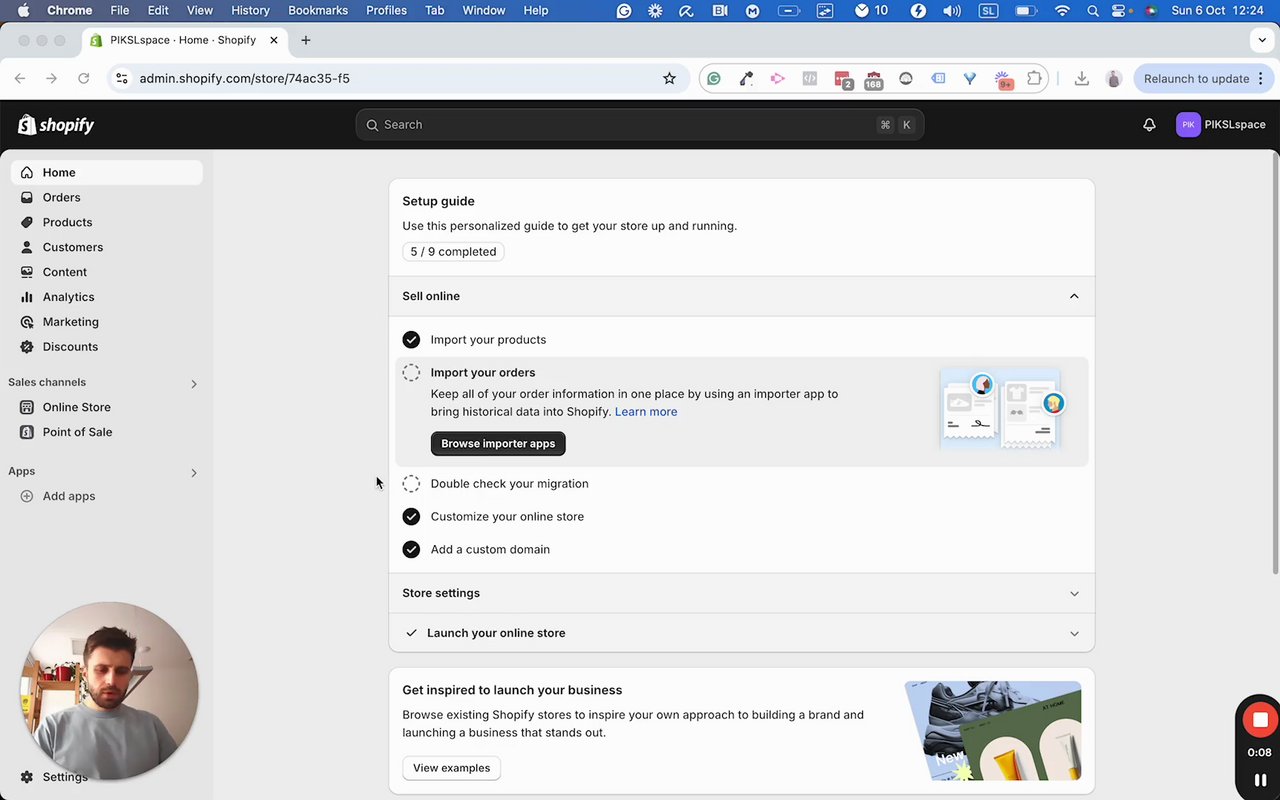Open the PIKSLspace account menu
The height and width of the screenshot is (800, 1280).
click(x=1221, y=125)
